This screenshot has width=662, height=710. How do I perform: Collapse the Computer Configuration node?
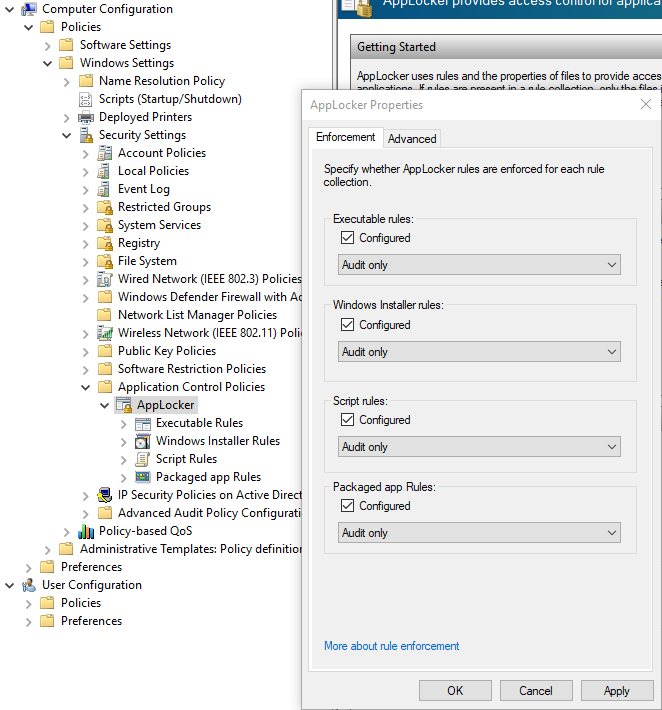point(10,9)
